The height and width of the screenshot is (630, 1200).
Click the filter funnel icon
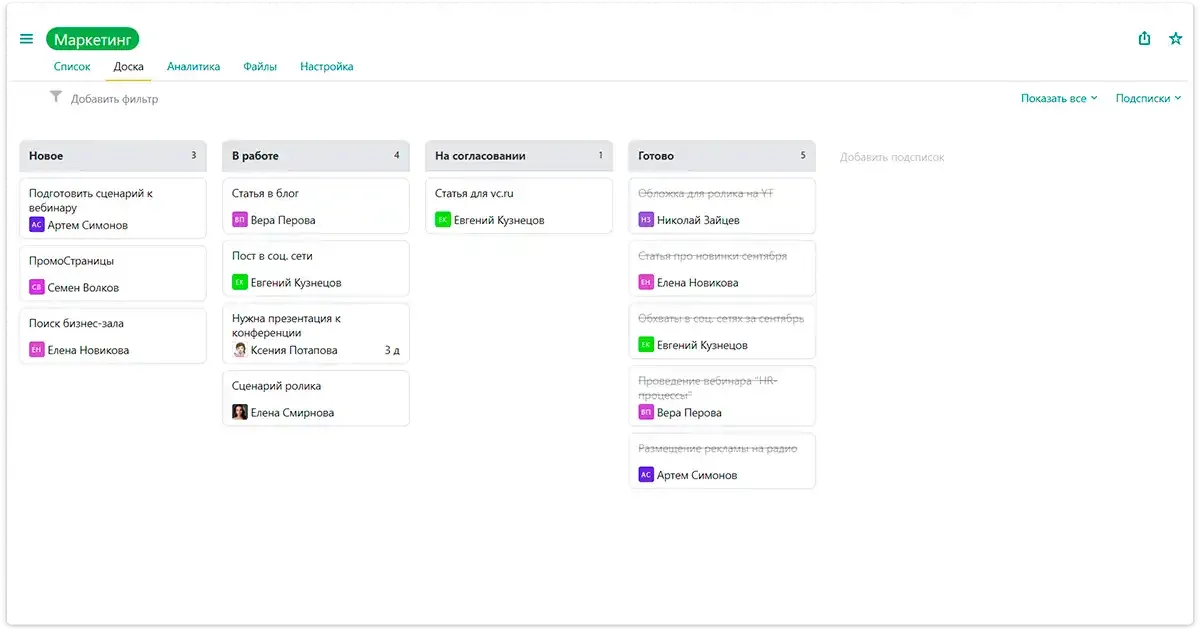pos(56,97)
